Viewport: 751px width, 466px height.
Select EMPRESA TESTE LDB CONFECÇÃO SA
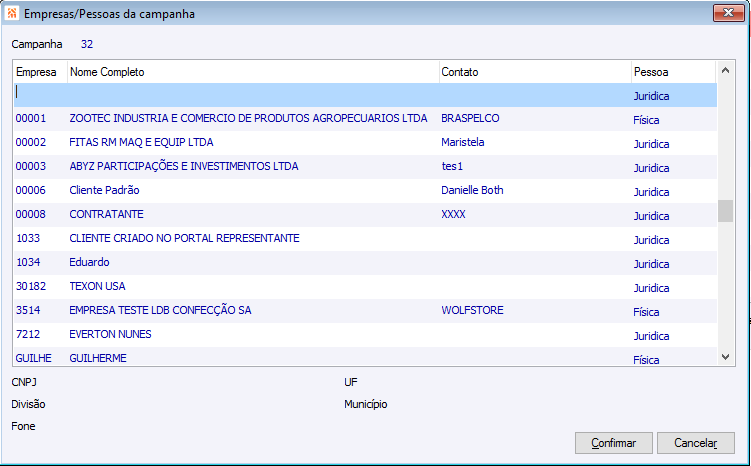(x=160, y=310)
